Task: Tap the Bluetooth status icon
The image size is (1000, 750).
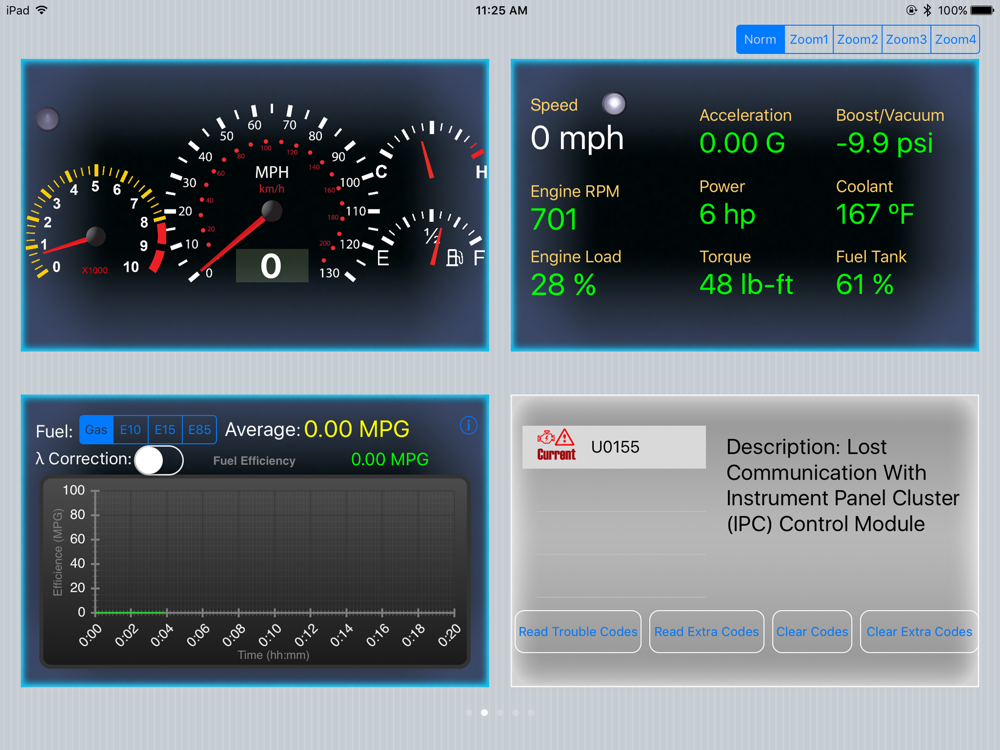Action: pos(927,10)
